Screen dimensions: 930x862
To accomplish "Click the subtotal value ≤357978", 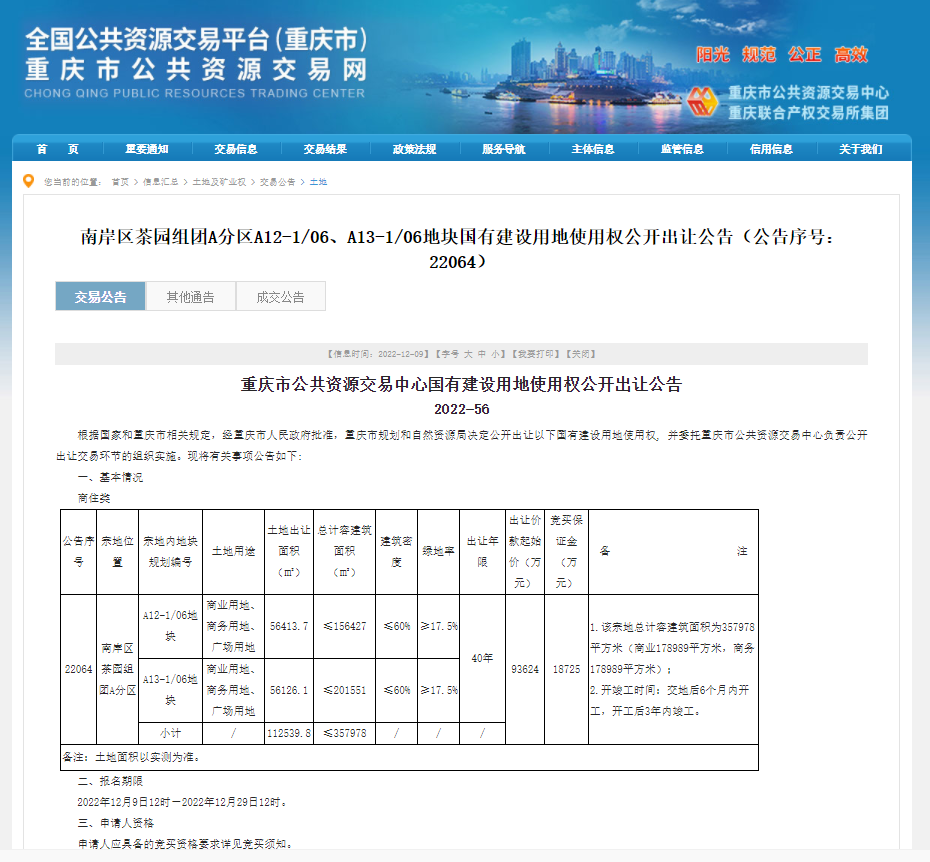I will pos(345,733).
